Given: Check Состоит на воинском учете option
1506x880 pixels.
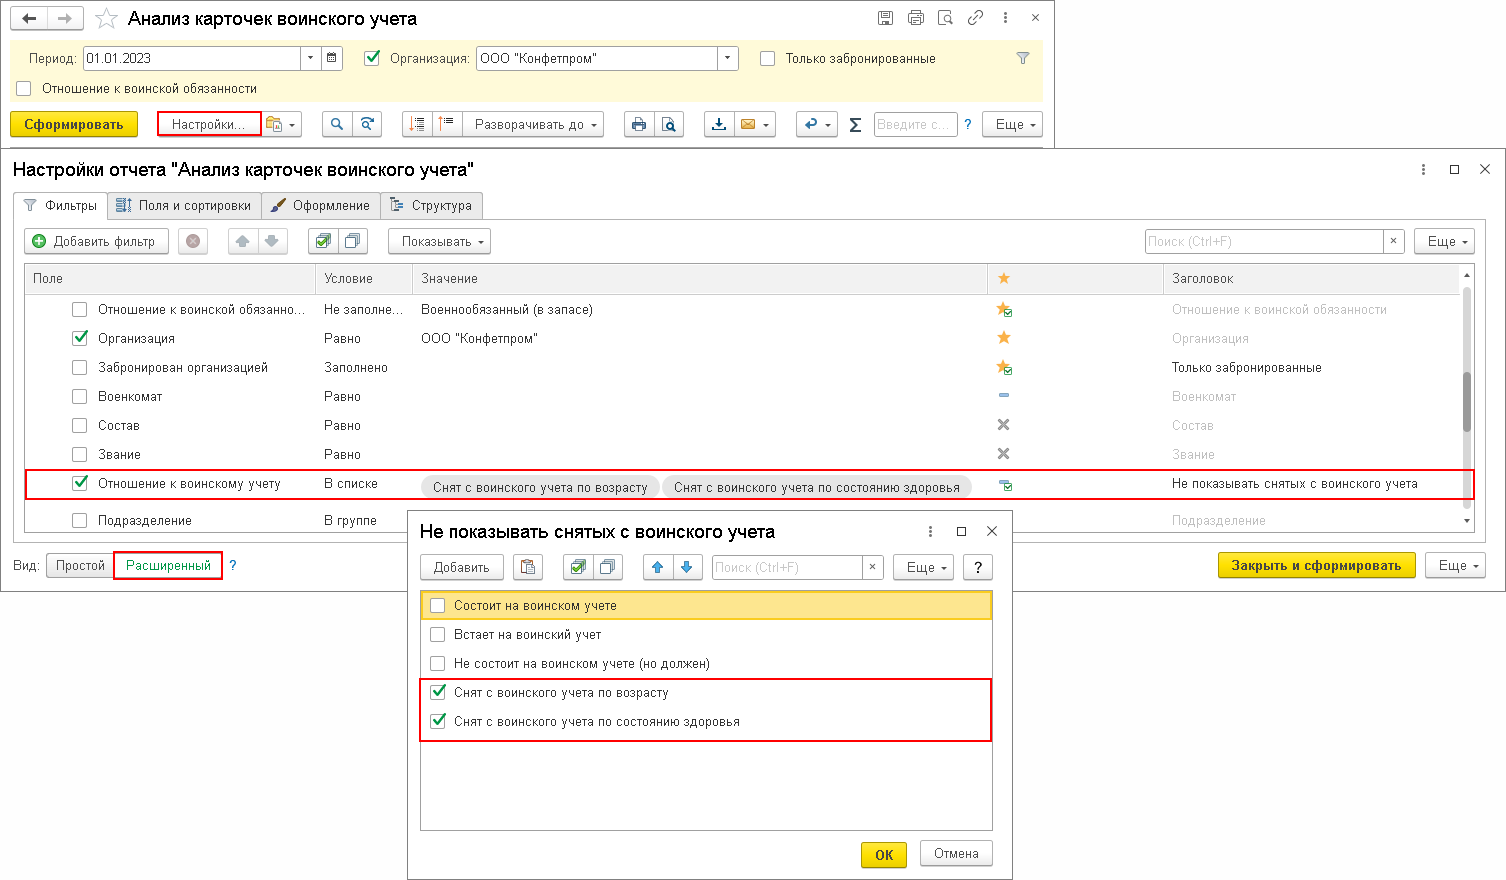Looking at the screenshot, I should [438, 605].
